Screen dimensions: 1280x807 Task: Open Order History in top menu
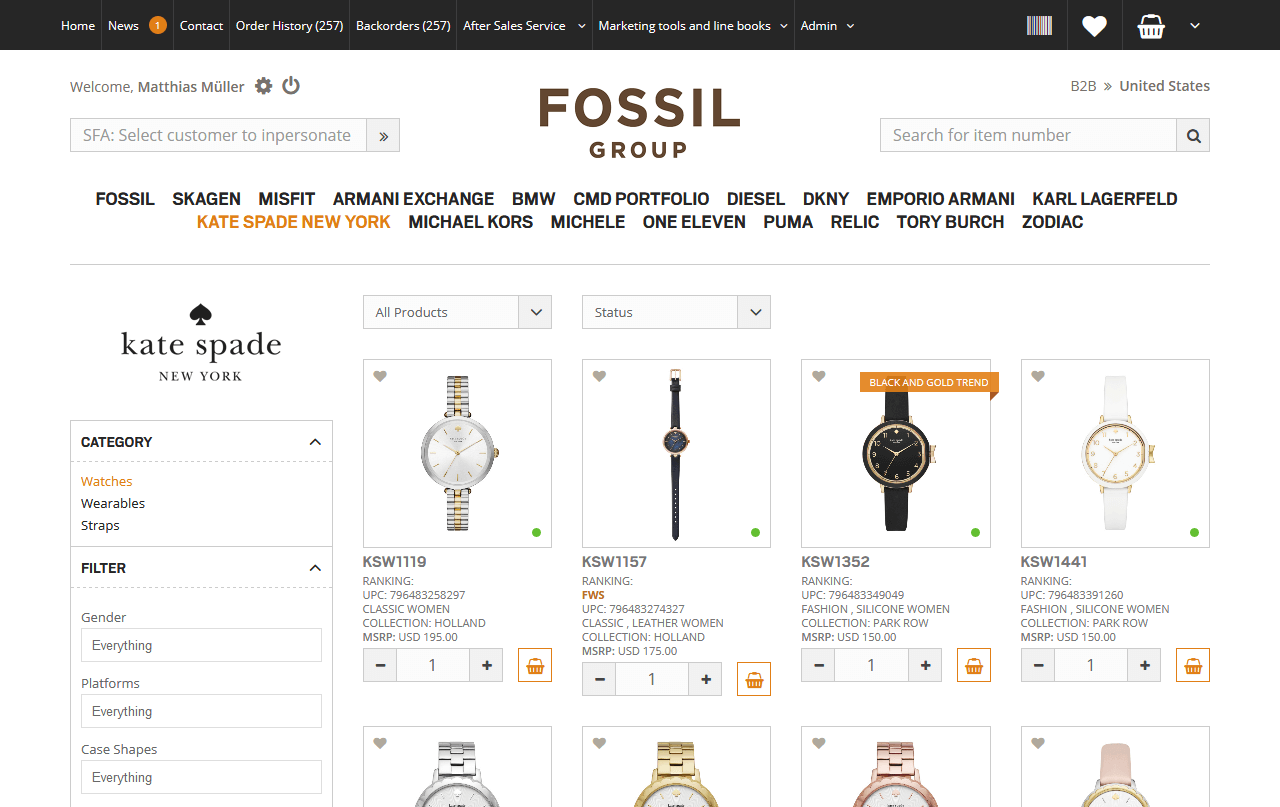(289, 26)
